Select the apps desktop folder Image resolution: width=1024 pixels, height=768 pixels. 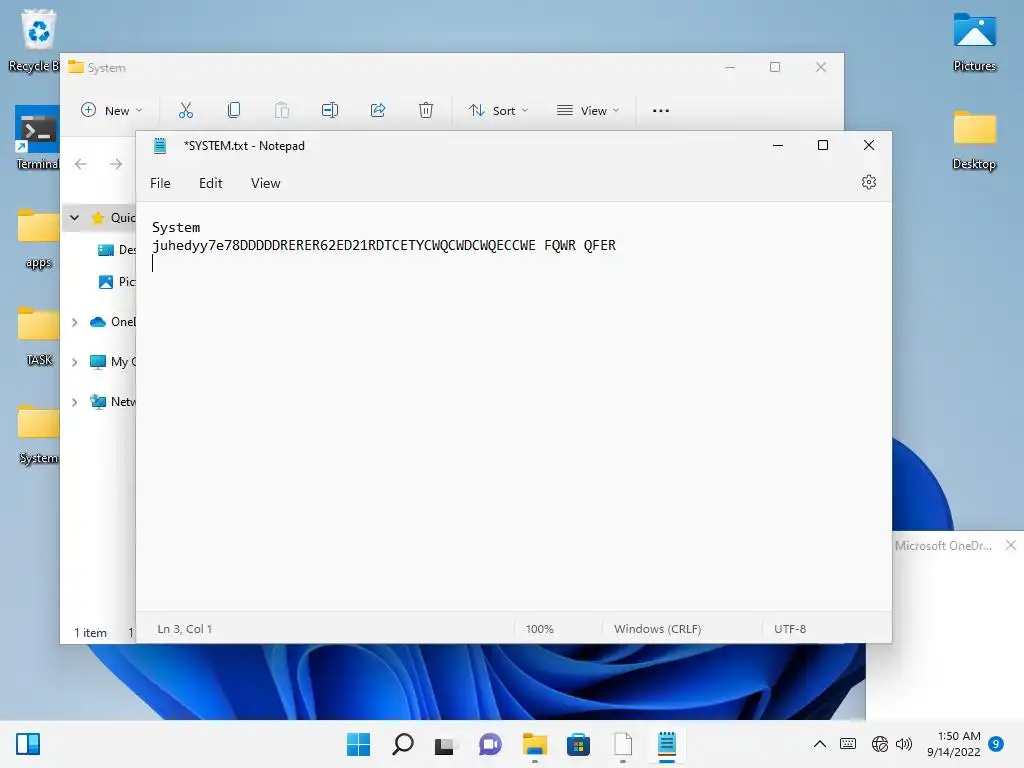38,238
